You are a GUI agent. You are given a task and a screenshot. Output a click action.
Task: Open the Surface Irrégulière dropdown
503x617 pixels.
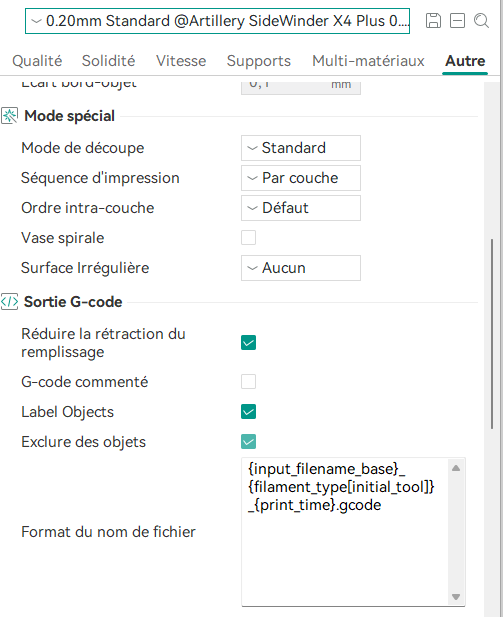pyautogui.click(x=301, y=268)
